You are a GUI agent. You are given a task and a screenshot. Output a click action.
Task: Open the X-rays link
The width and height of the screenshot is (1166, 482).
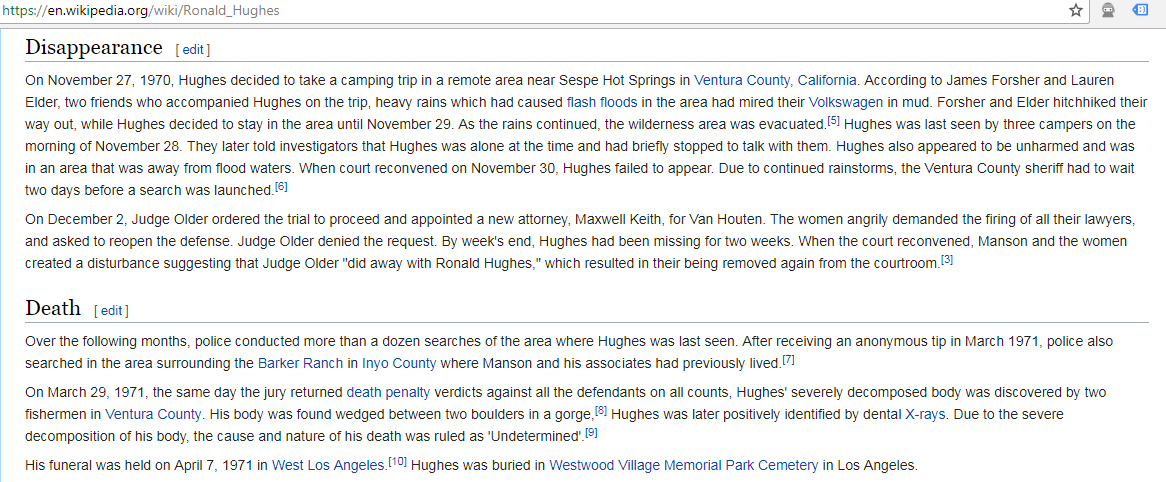(x=927, y=414)
